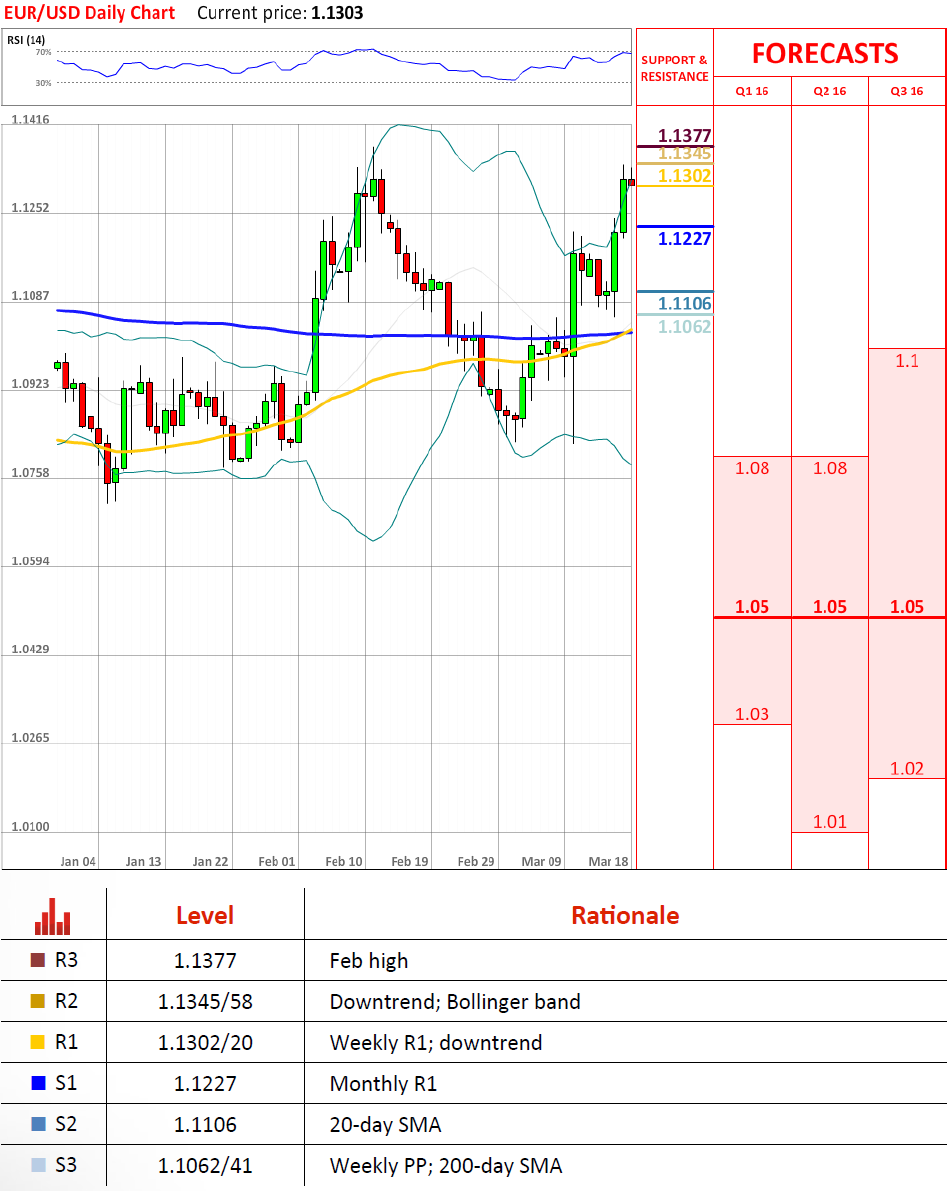Click the Mar 18 date axis label

(x=609, y=861)
